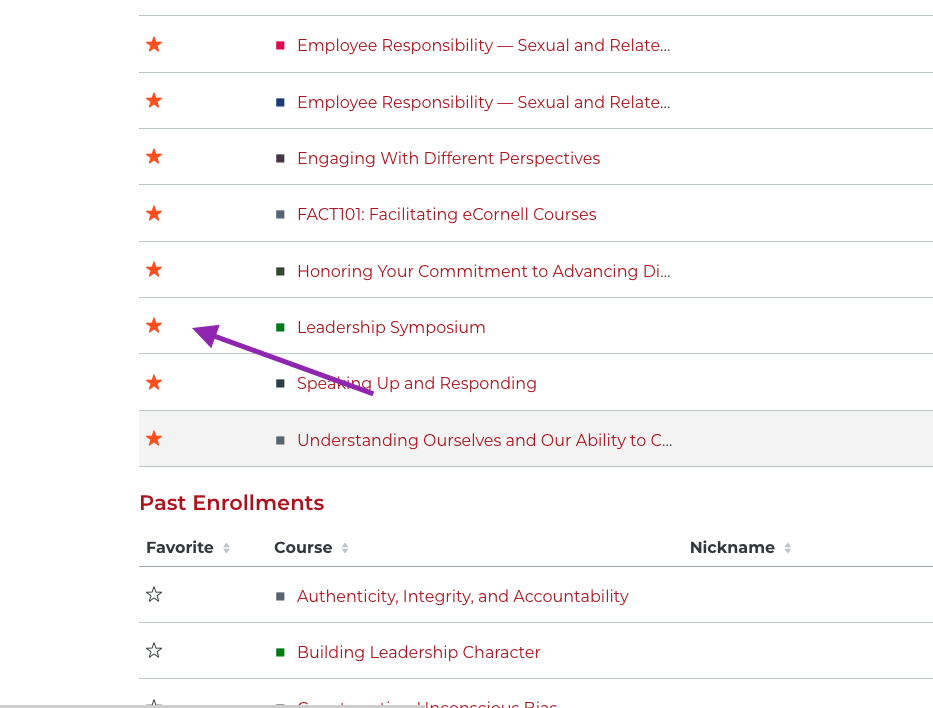Favorite the Authenticity, Integrity, and Accountability course
Image resolution: width=933 pixels, height=708 pixels.
coord(154,594)
